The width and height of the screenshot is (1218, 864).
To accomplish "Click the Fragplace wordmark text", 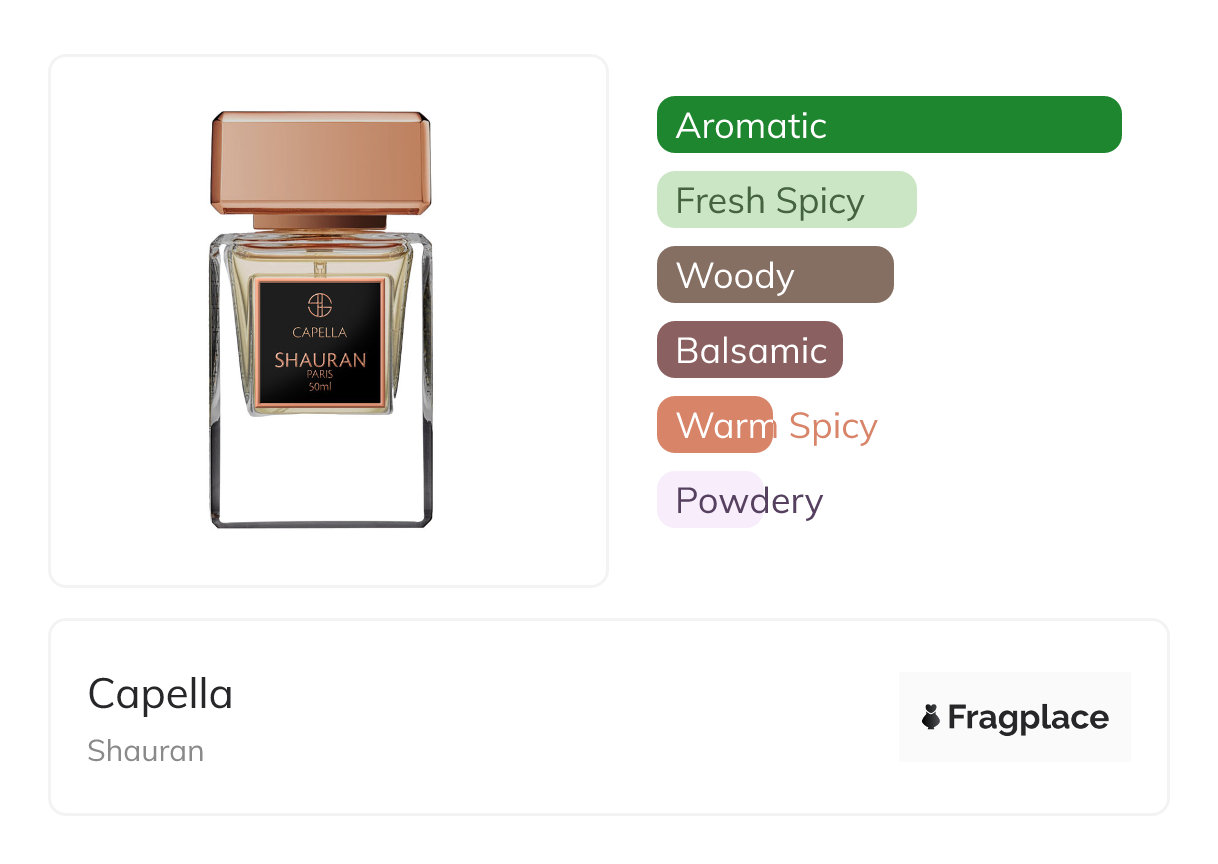I will pyautogui.click(x=1028, y=717).
